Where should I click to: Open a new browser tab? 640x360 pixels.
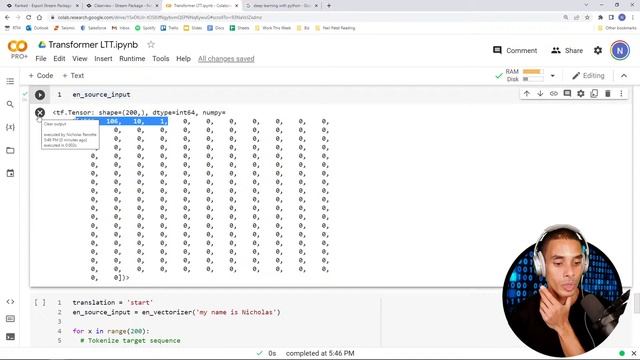[x=329, y=6]
